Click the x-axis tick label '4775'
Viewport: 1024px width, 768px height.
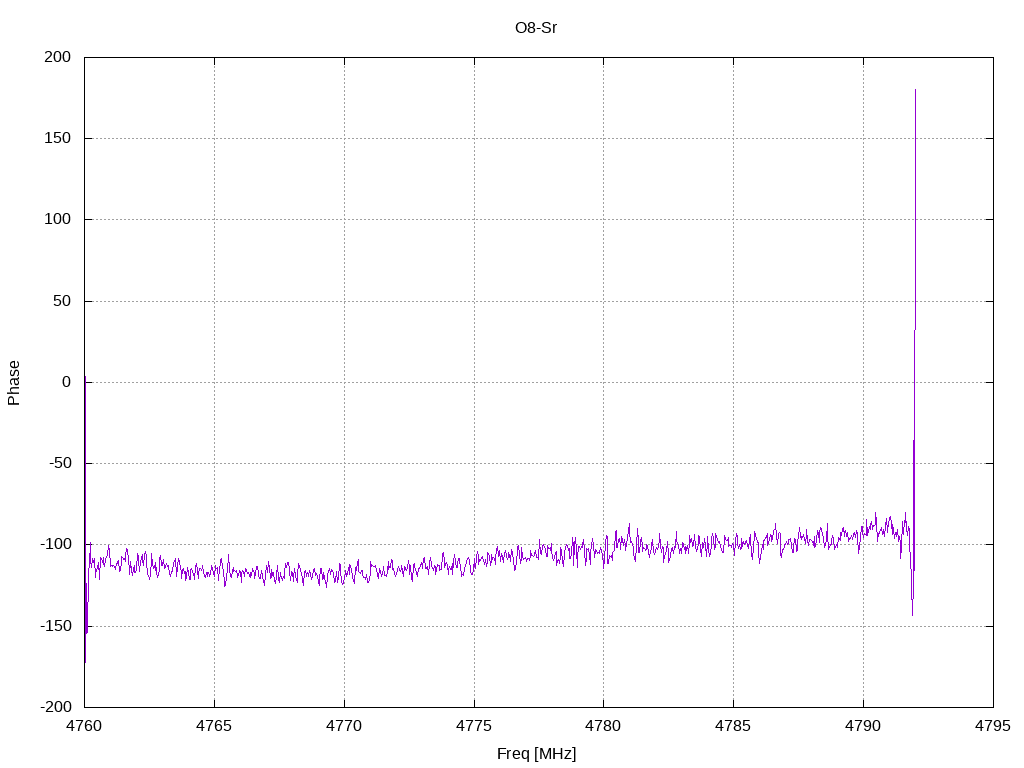pos(474,726)
